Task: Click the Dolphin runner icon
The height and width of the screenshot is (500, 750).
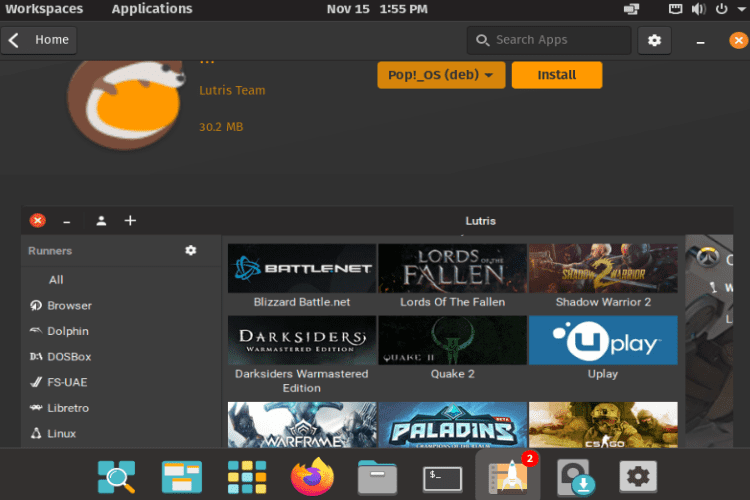Action: click(36, 331)
